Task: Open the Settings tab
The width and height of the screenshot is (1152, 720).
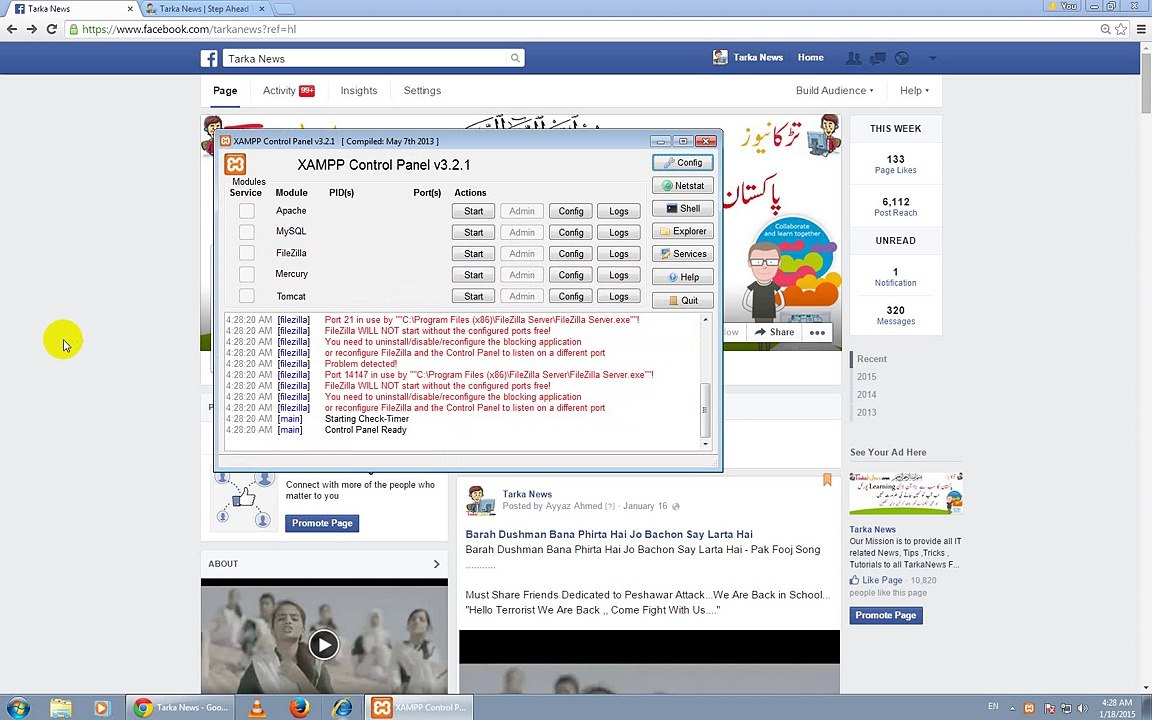Action: tap(422, 90)
